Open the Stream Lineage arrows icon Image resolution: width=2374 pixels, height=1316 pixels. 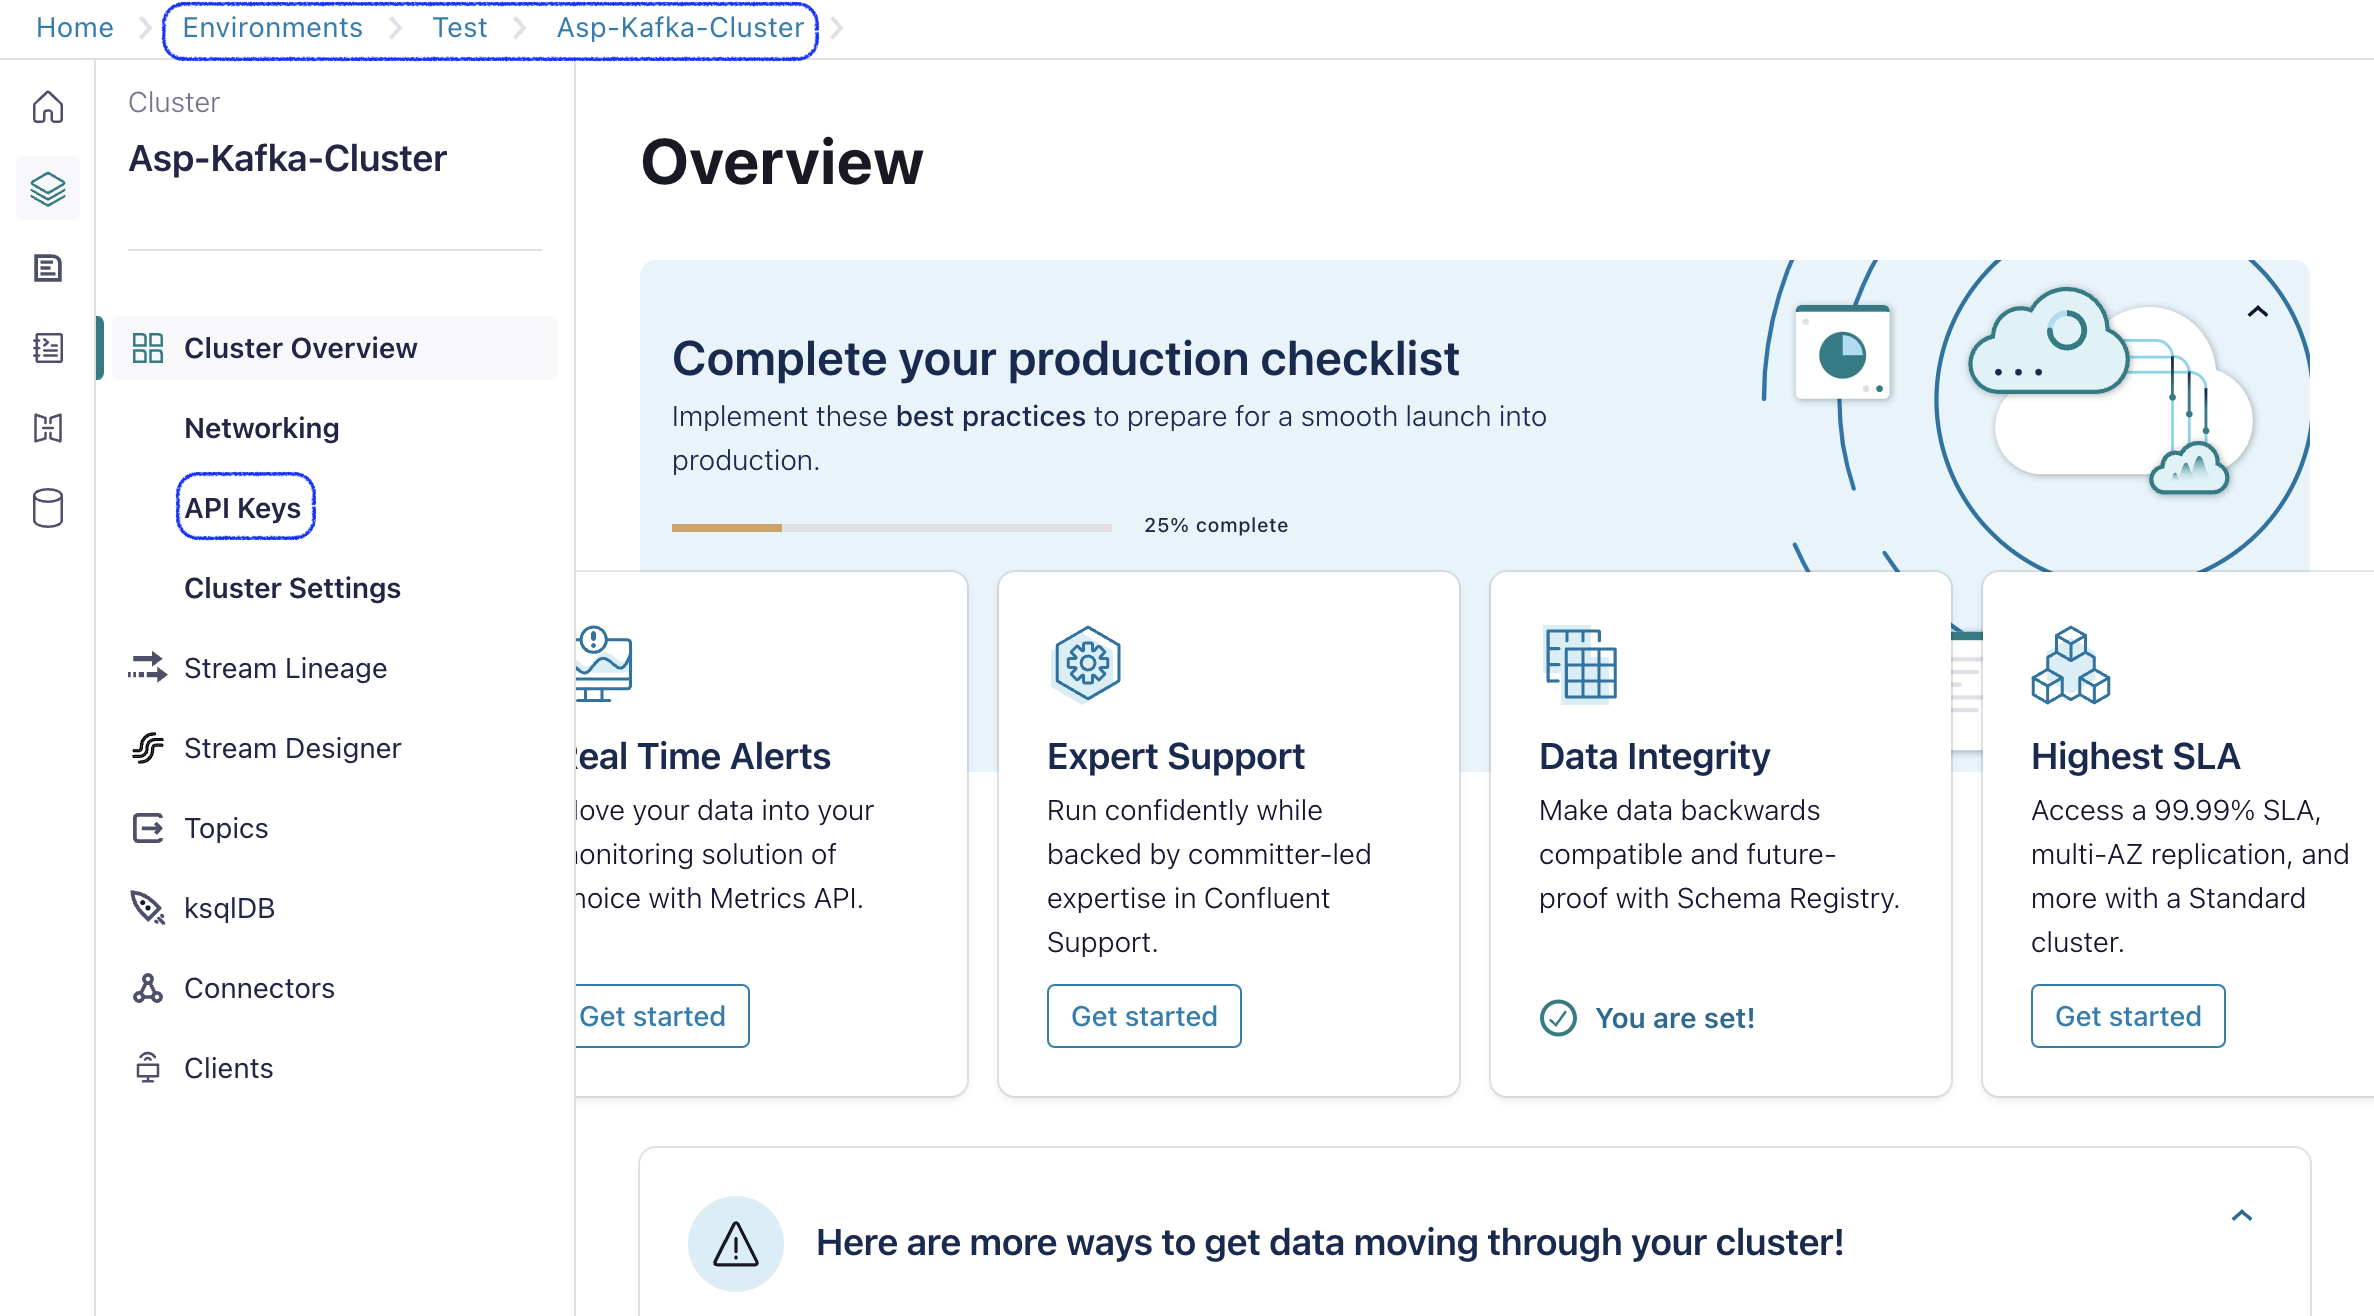[148, 667]
